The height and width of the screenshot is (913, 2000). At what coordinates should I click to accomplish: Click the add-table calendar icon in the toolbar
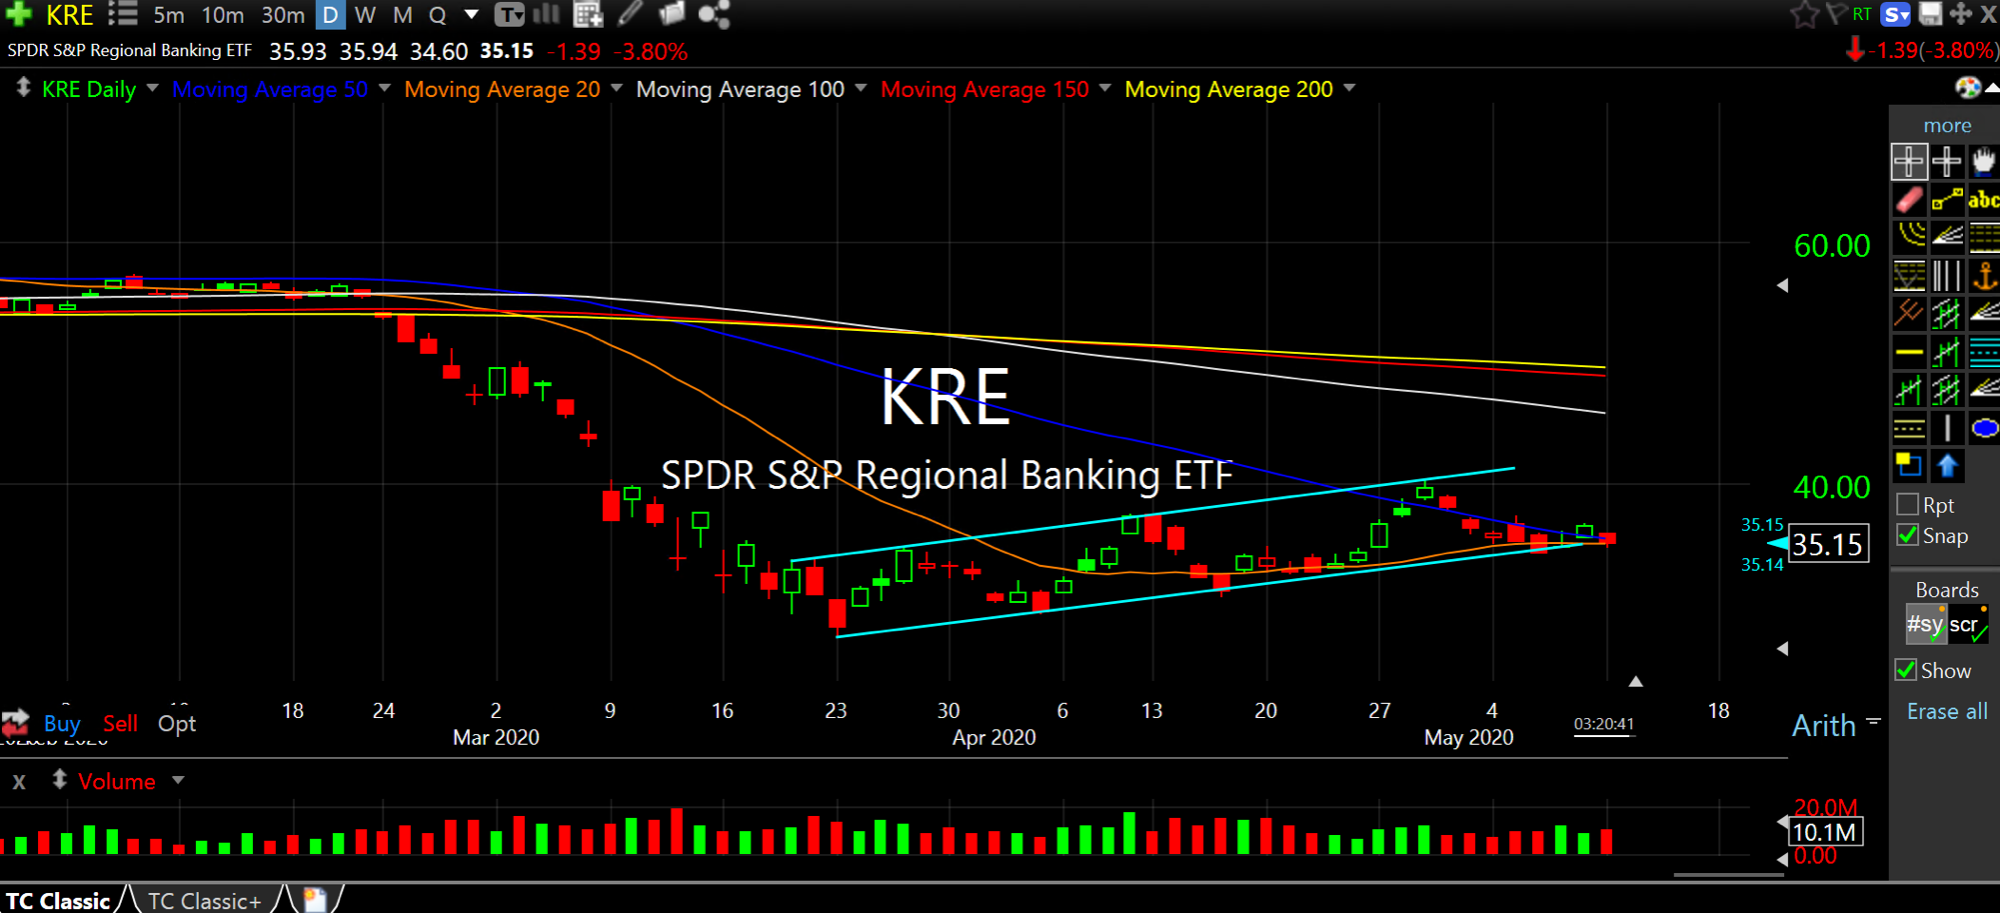click(x=588, y=14)
